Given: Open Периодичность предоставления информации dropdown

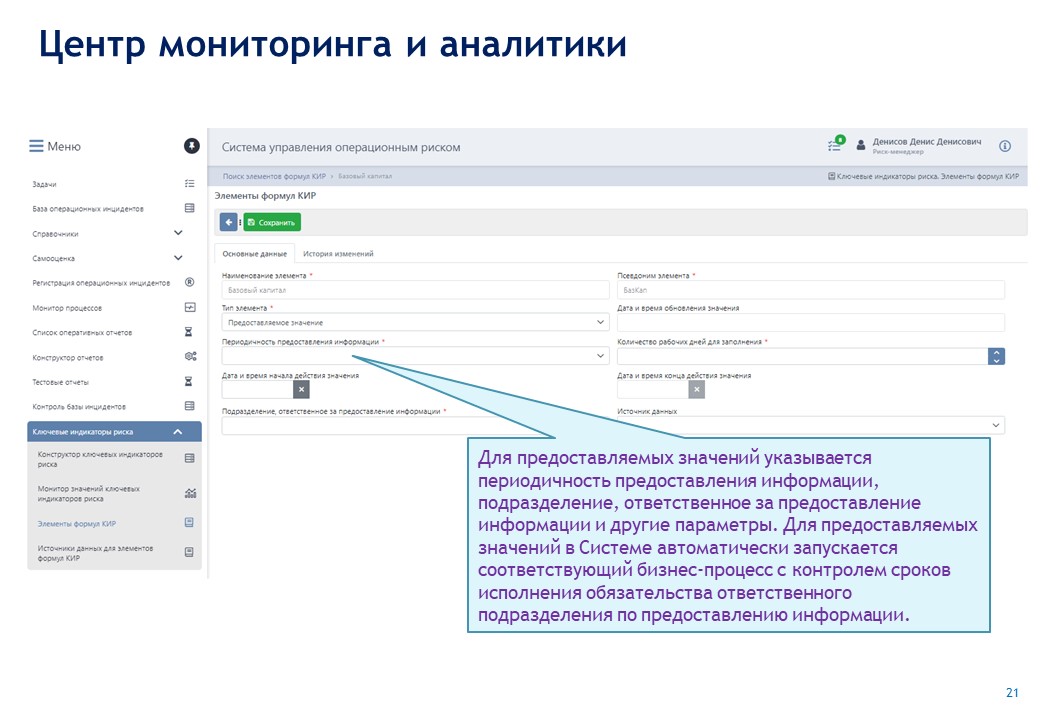Looking at the screenshot, I should coord(415,356).
